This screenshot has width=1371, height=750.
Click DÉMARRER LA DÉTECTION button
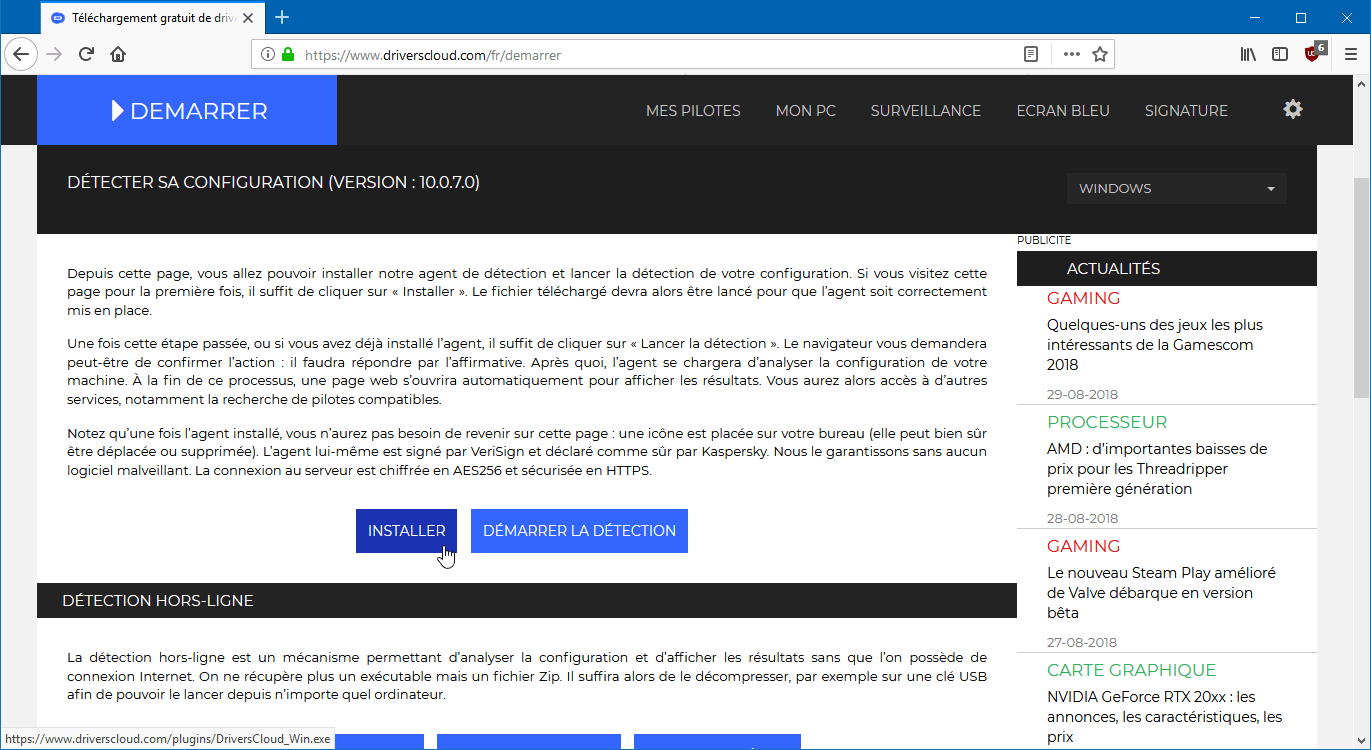[x=579, y=531]
